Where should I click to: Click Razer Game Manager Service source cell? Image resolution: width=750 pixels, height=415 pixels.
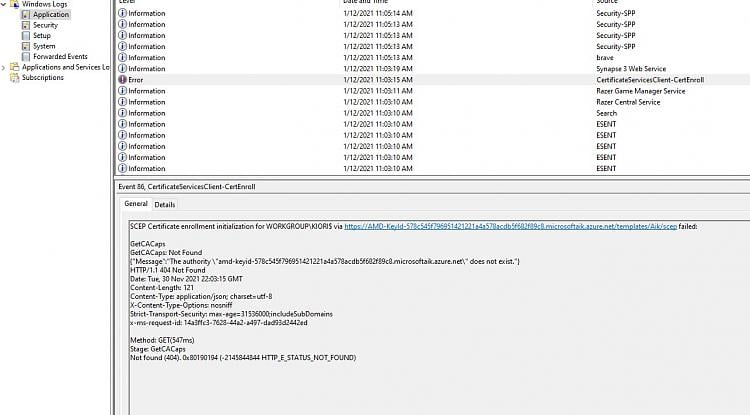click(640, 91)
